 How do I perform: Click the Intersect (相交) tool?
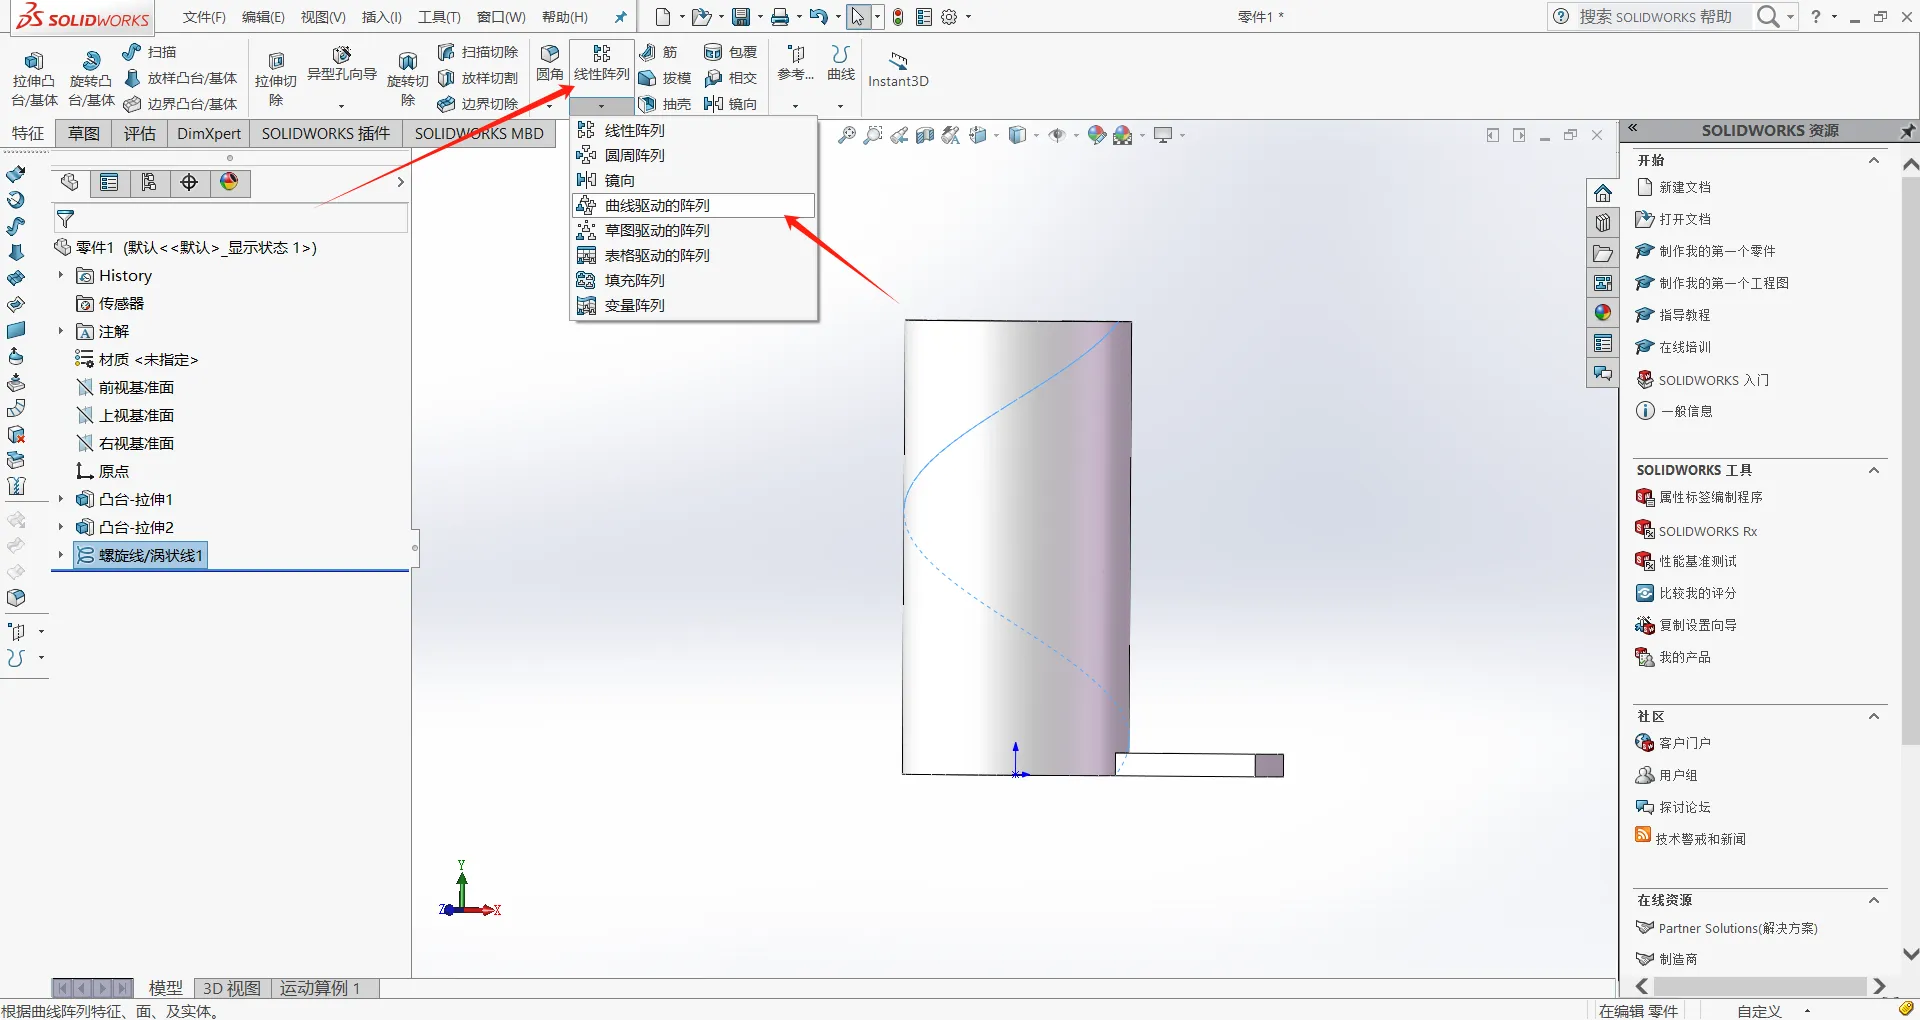point(730,78)
